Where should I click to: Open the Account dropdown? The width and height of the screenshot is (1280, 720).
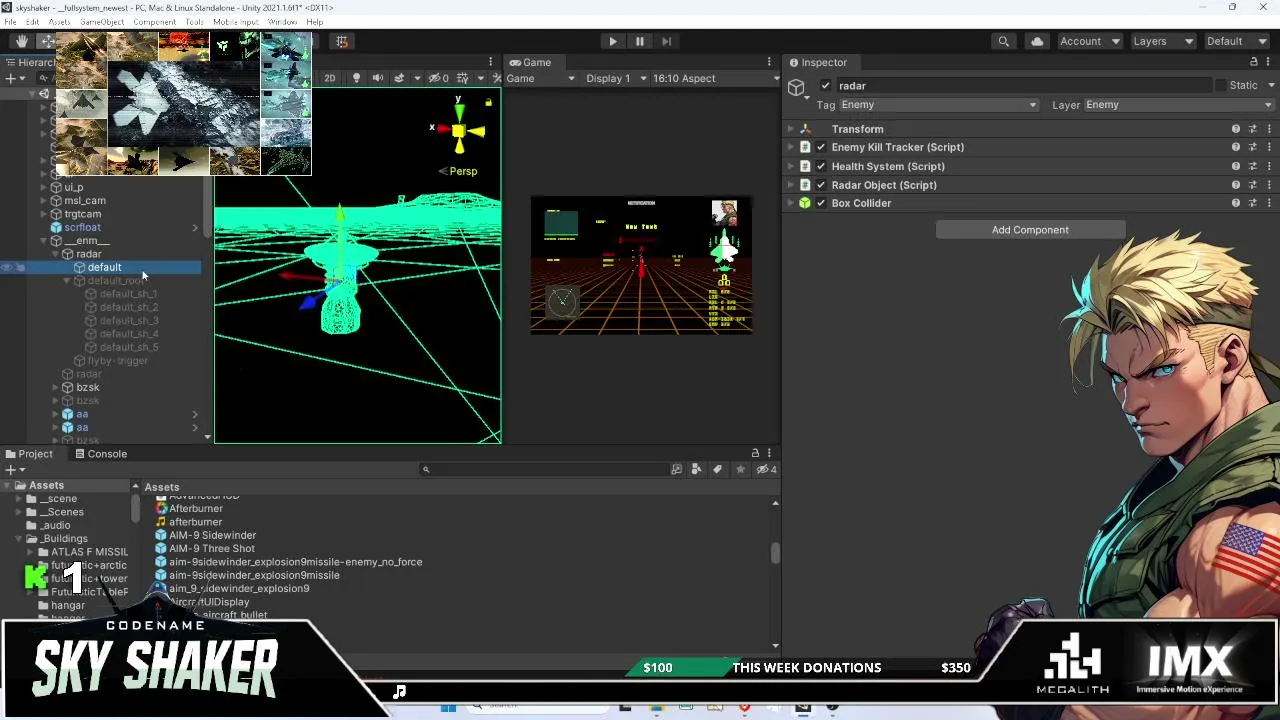(x=1090, y=41)
